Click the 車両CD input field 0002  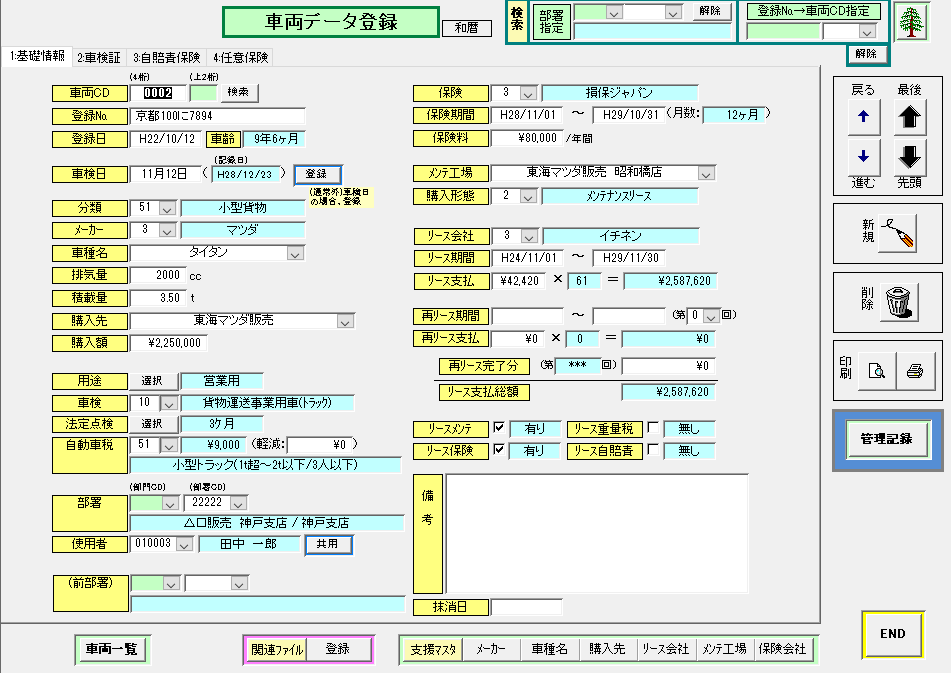pos(158,93)
